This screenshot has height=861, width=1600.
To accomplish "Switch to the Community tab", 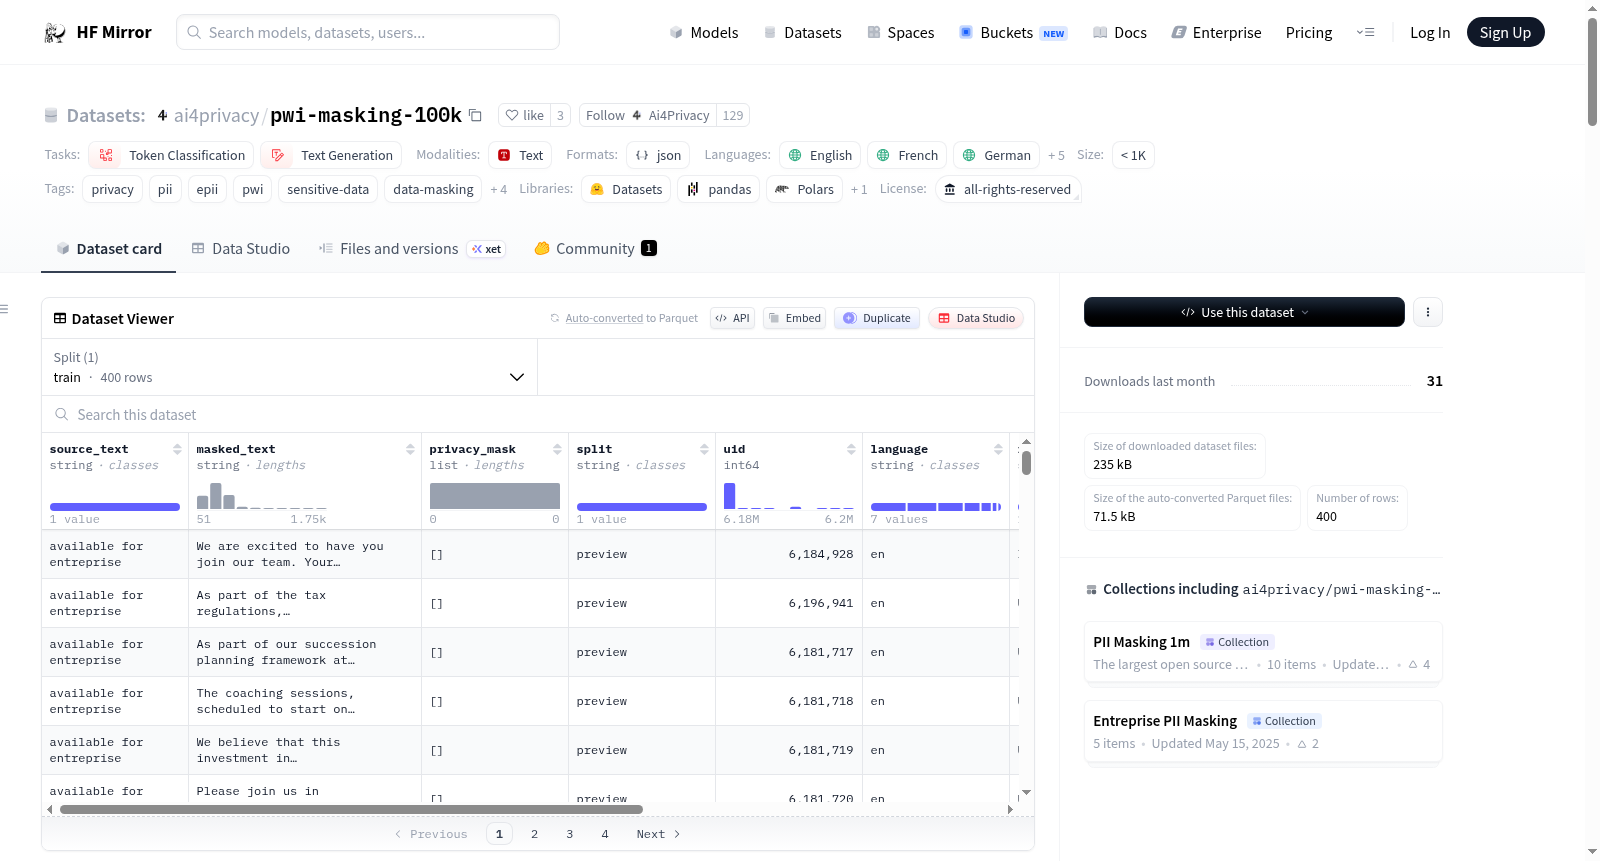I will (595, 249).
